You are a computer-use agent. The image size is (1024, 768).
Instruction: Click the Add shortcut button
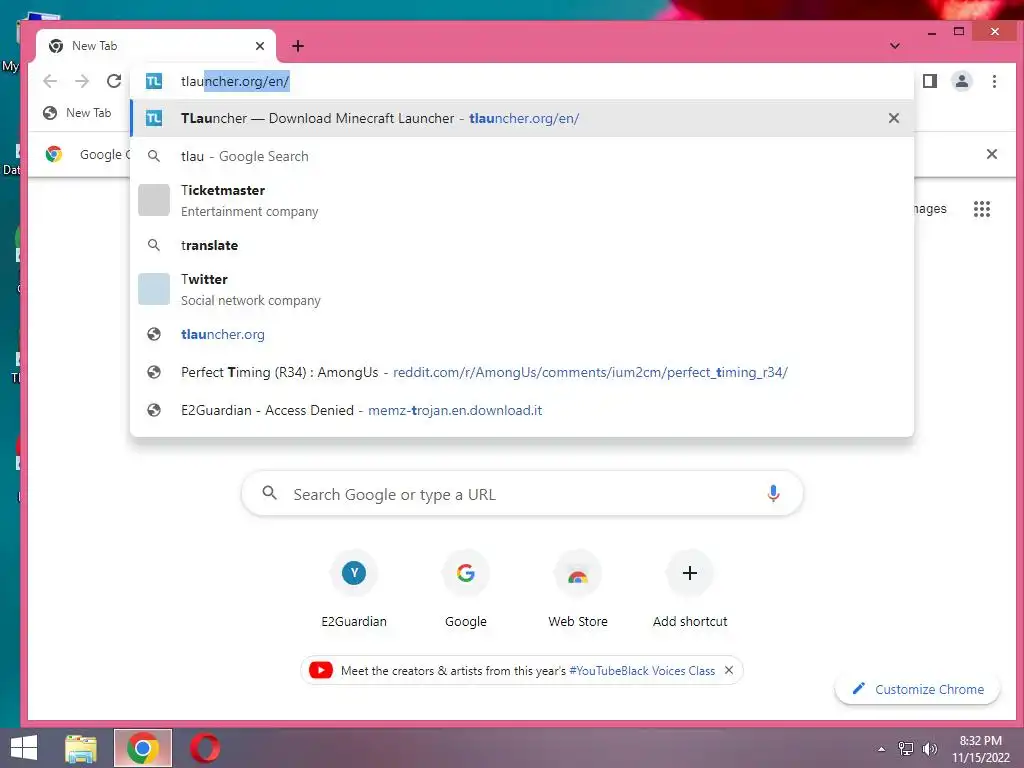690,590
